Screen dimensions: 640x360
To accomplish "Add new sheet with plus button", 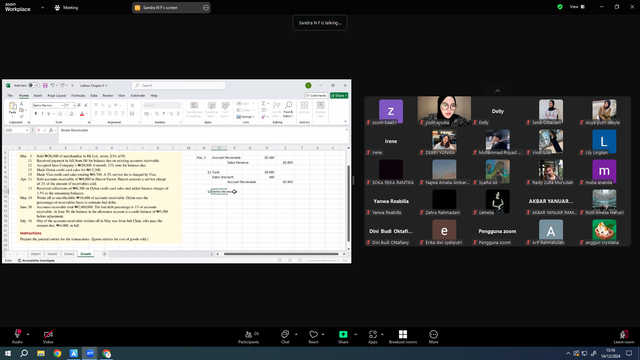I will tap(104, 254).
